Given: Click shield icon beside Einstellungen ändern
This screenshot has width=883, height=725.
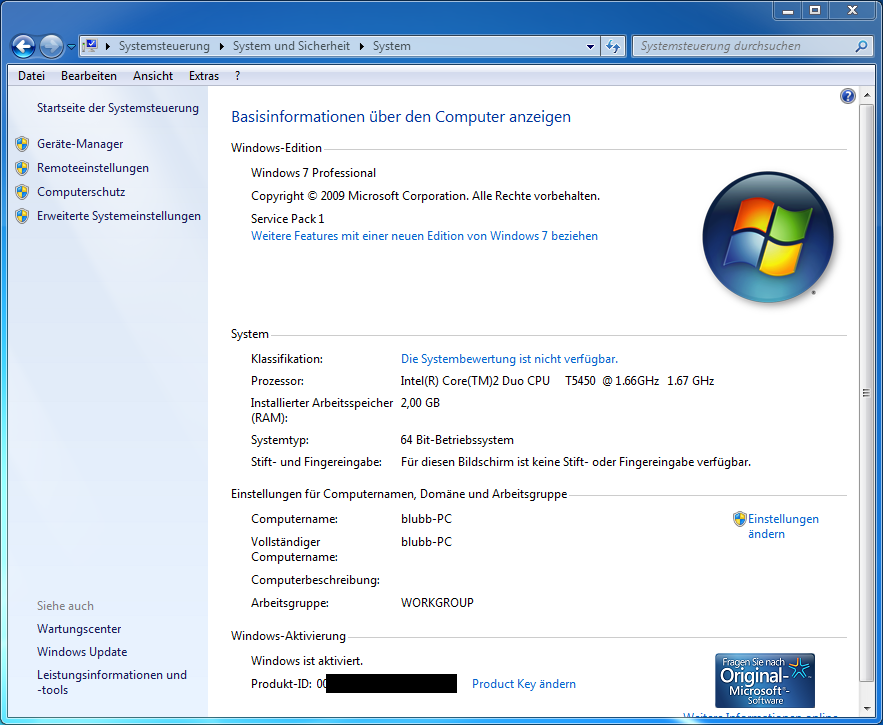Looking at the screenshot, I should click(x=739, y=519).
